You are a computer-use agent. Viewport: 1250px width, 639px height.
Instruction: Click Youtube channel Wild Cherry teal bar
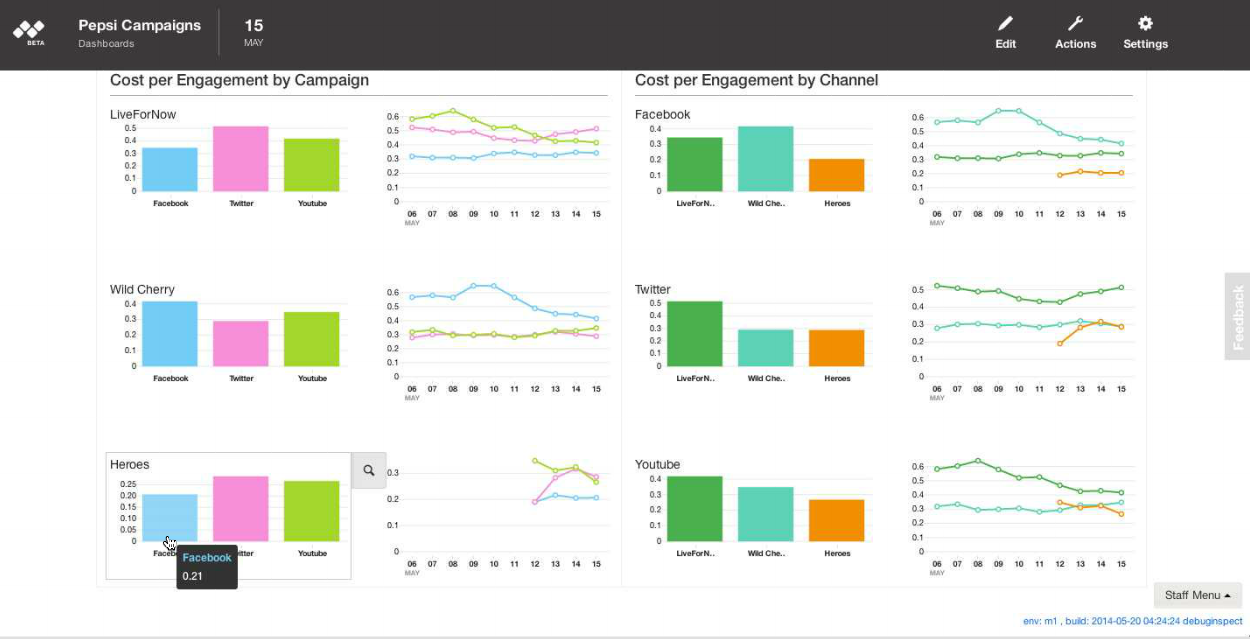pyautogui.click(x=765, y=514)
